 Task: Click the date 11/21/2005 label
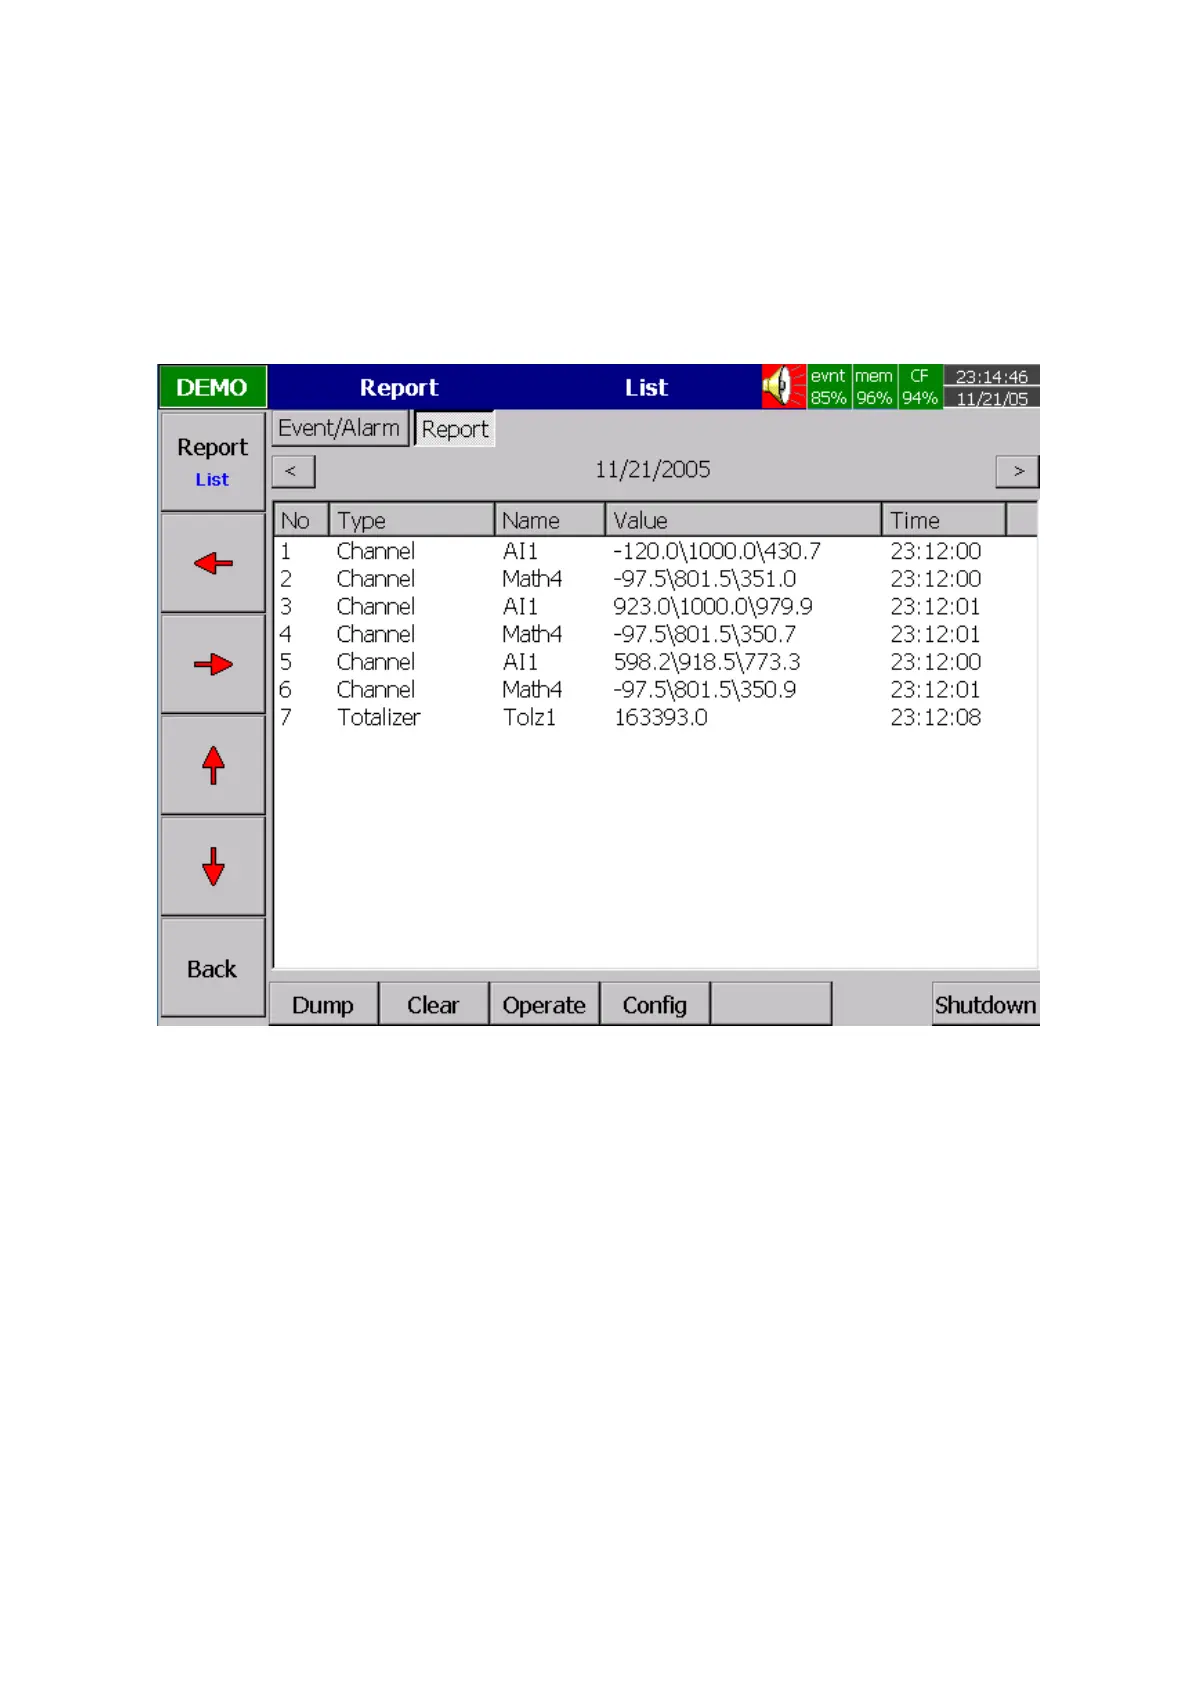pyautogui.click(x=653, y=469)
